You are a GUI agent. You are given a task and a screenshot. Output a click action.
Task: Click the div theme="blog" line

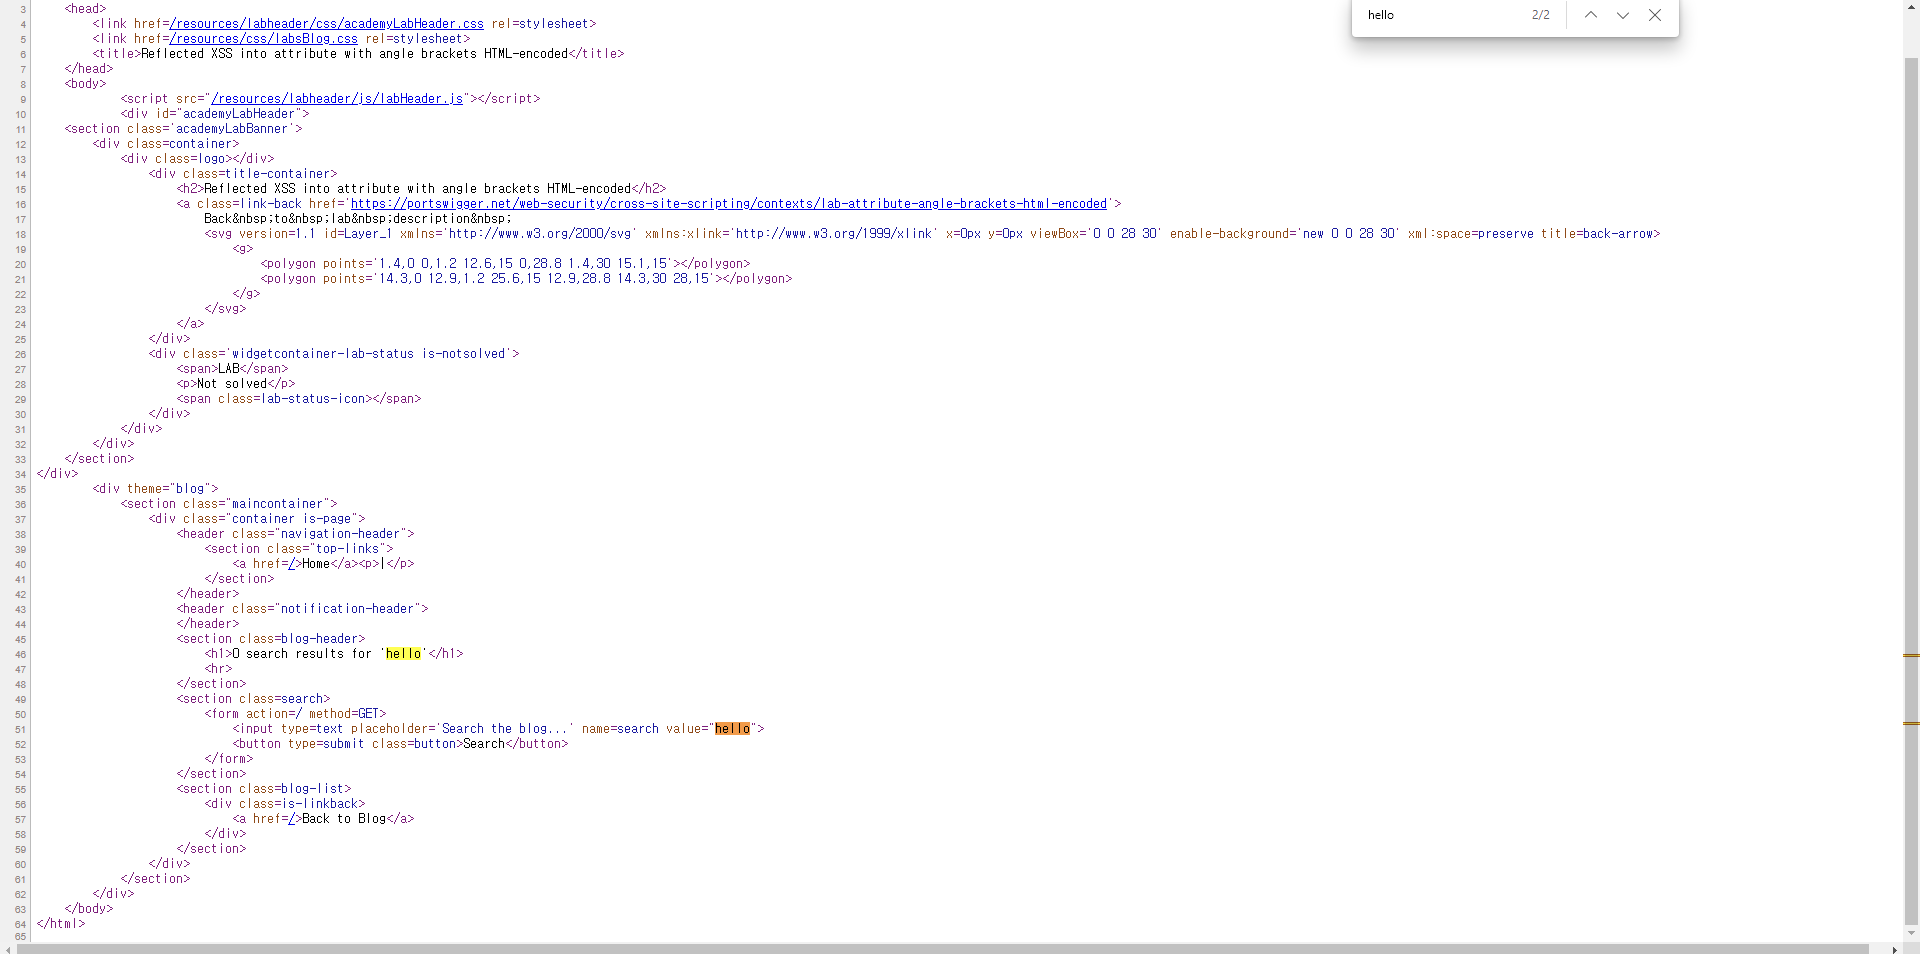(155, 489)
